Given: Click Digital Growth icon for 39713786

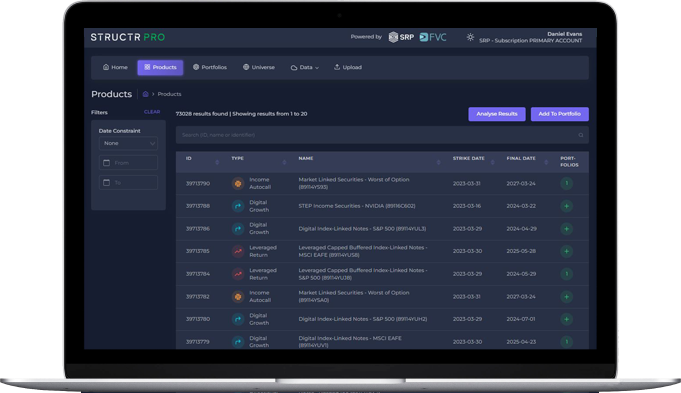Looking at the screenshot, I should coord(238,228).
